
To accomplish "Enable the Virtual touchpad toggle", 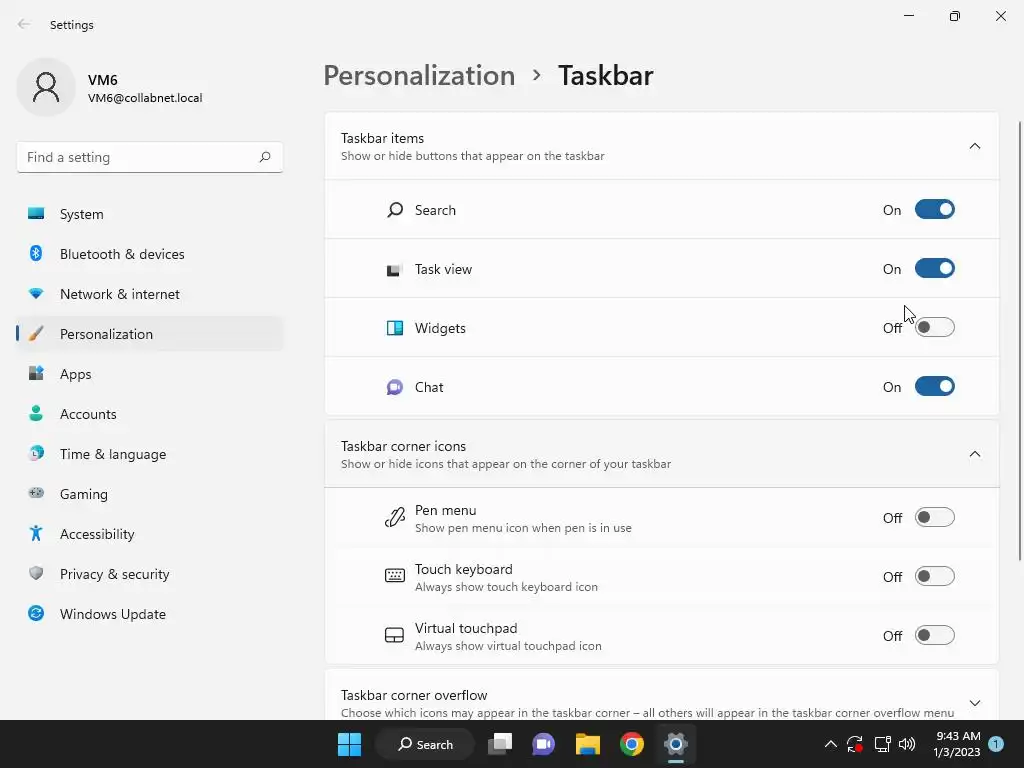I will pos(935,635).
